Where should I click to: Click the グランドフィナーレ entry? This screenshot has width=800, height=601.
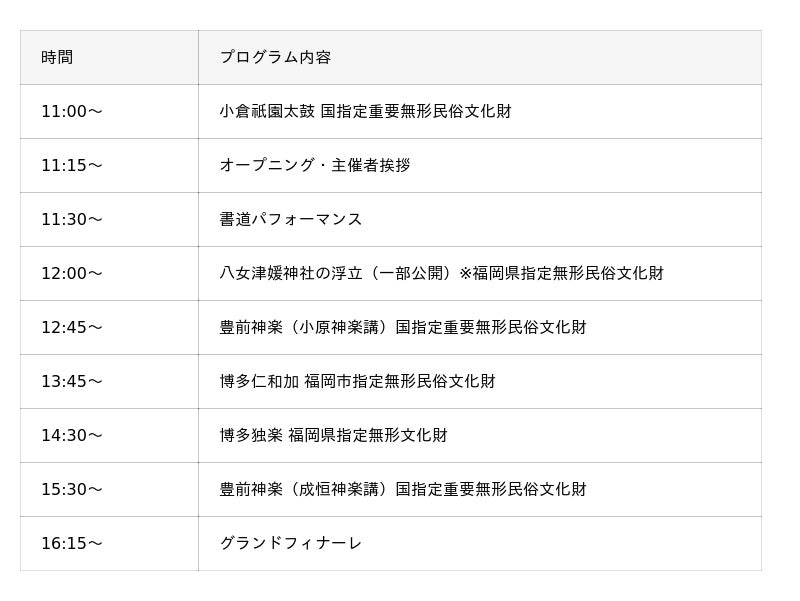pos(291,544)
